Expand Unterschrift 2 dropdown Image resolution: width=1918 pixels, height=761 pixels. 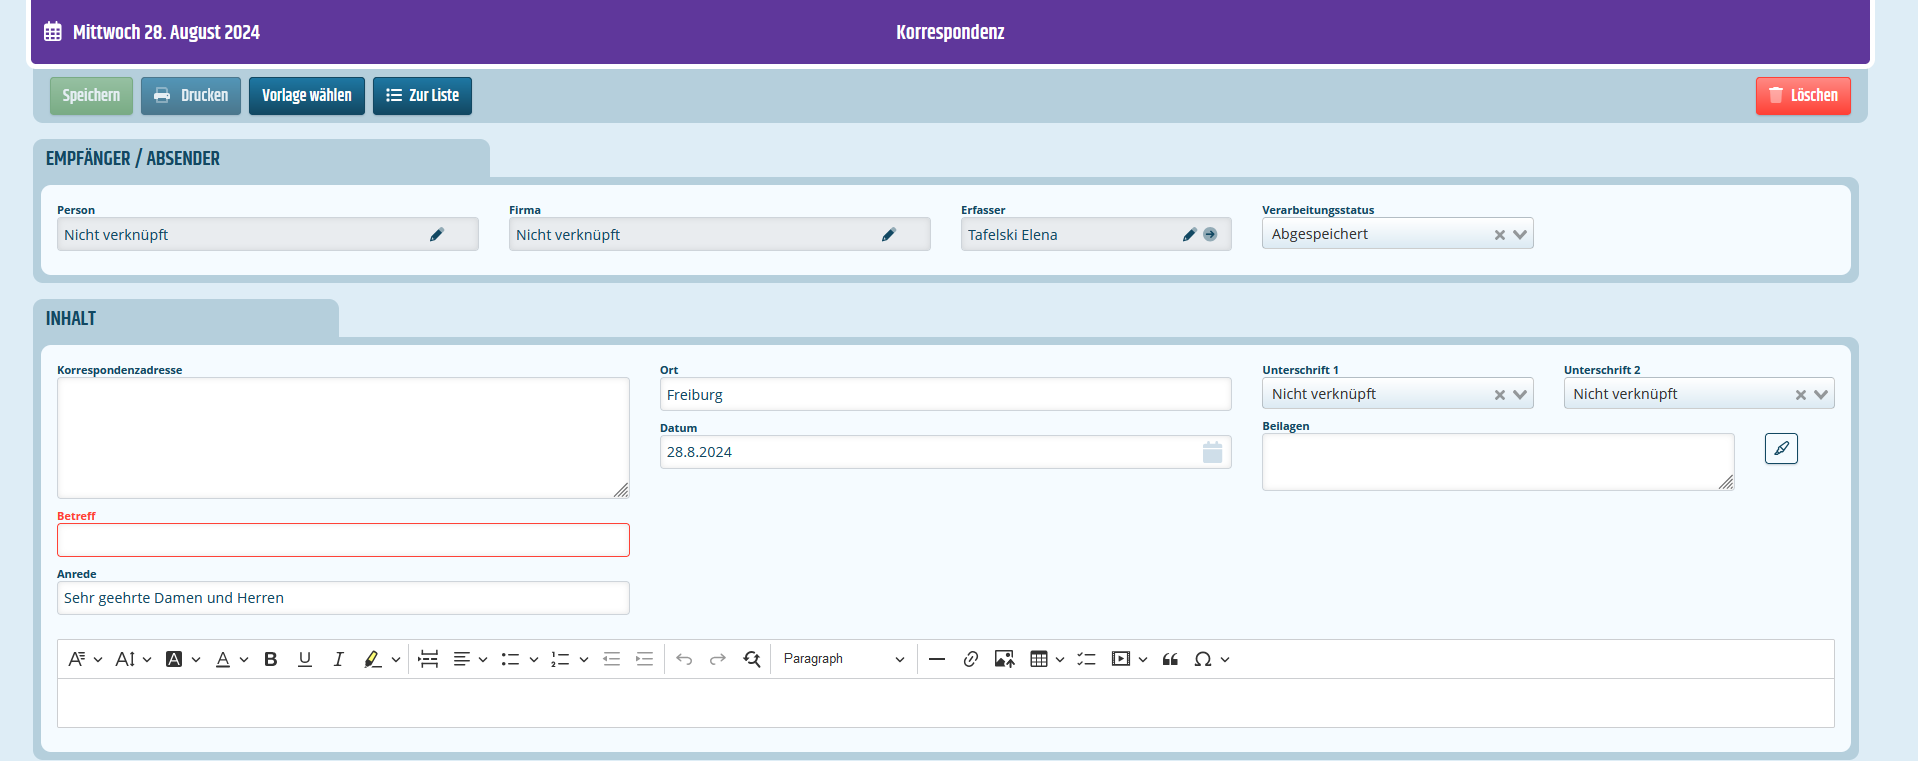pos(1821,395)
